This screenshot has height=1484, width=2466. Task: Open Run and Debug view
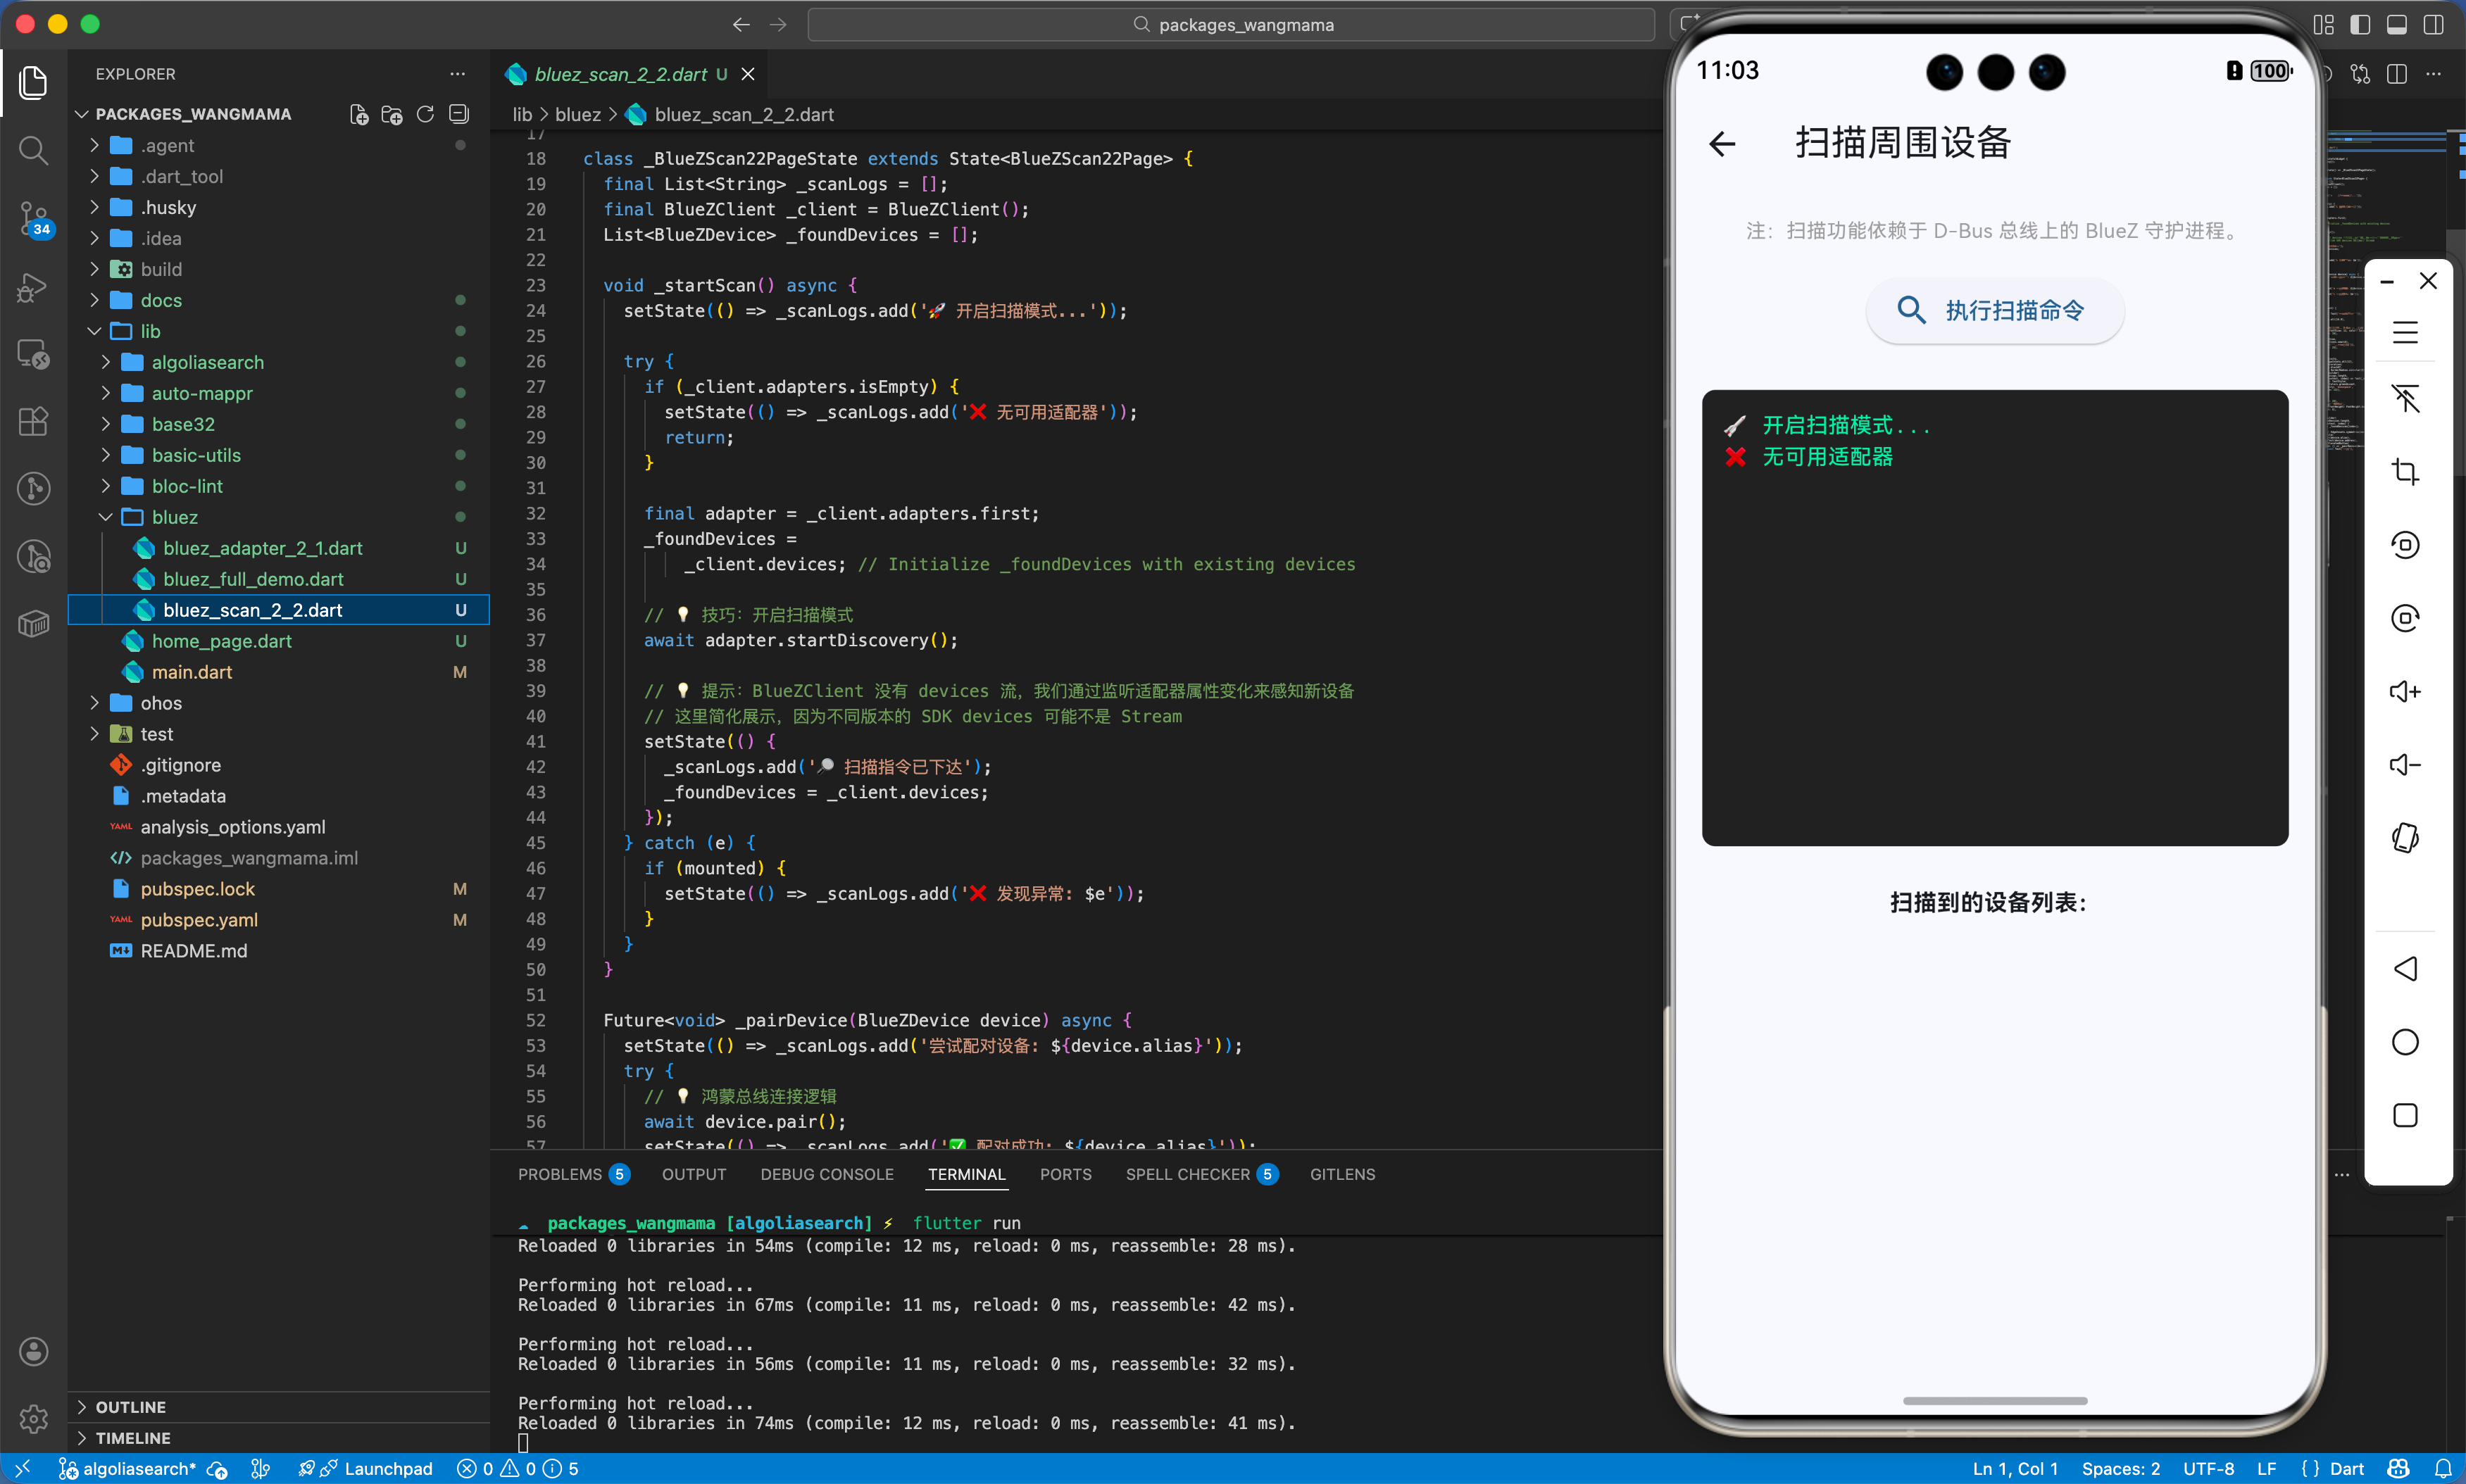(33, 287)
